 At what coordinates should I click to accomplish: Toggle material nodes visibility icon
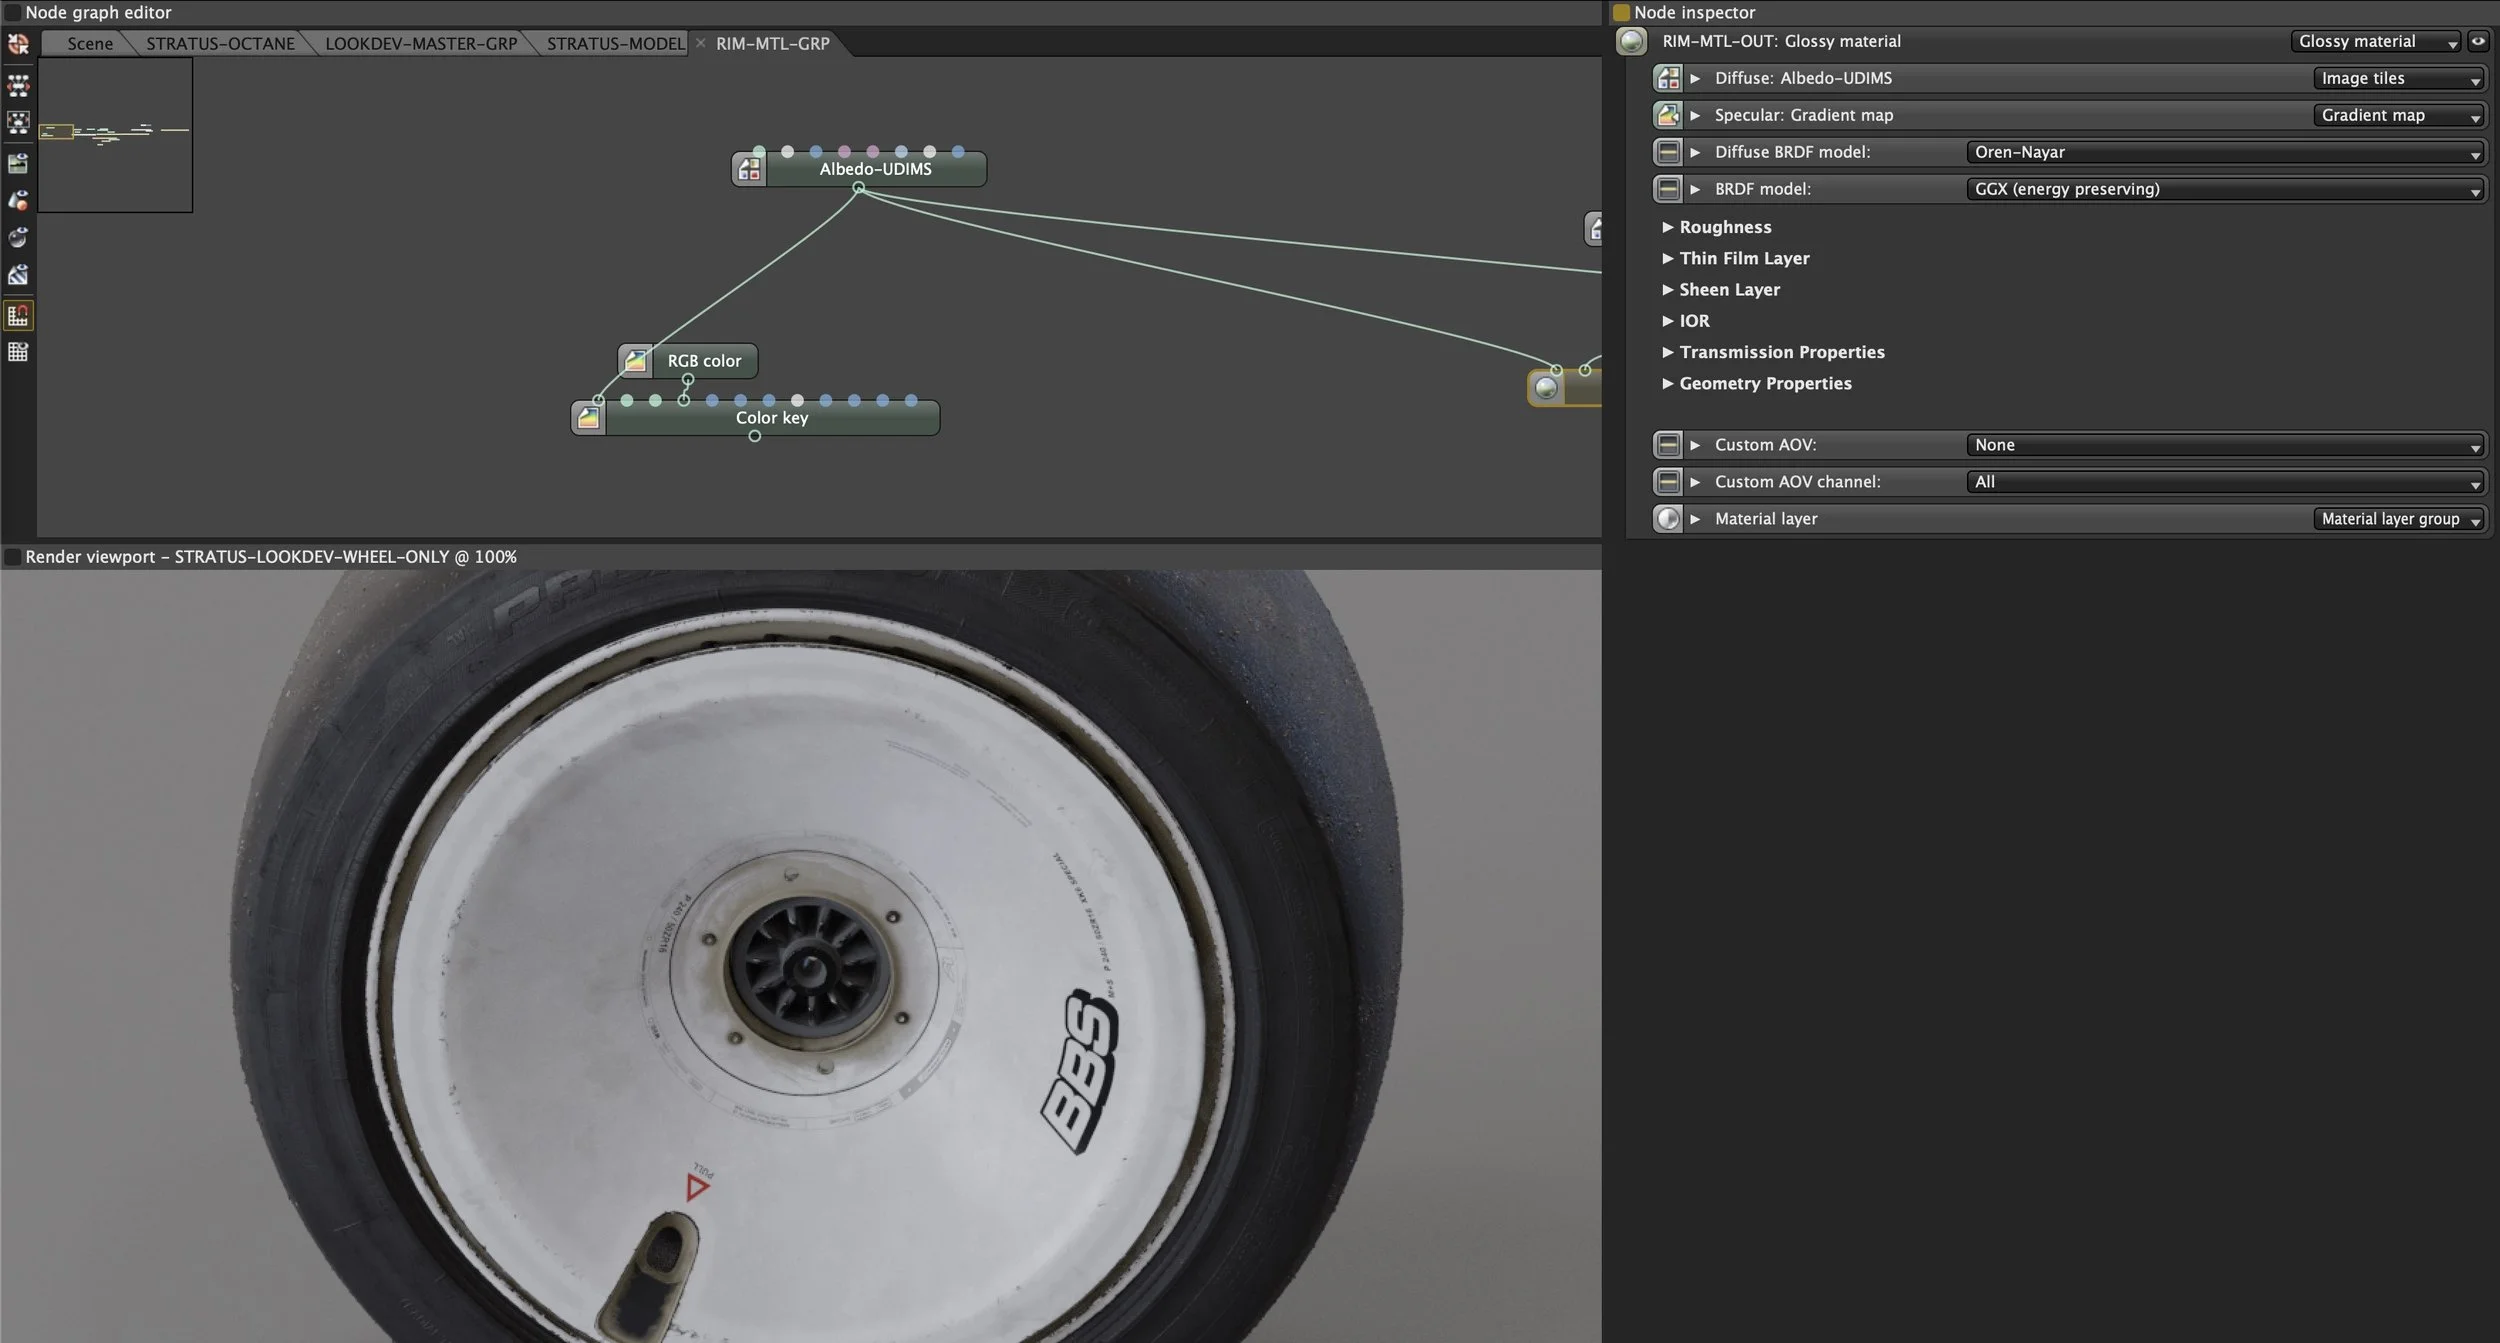pyautogui.click(x=18, y=237)
